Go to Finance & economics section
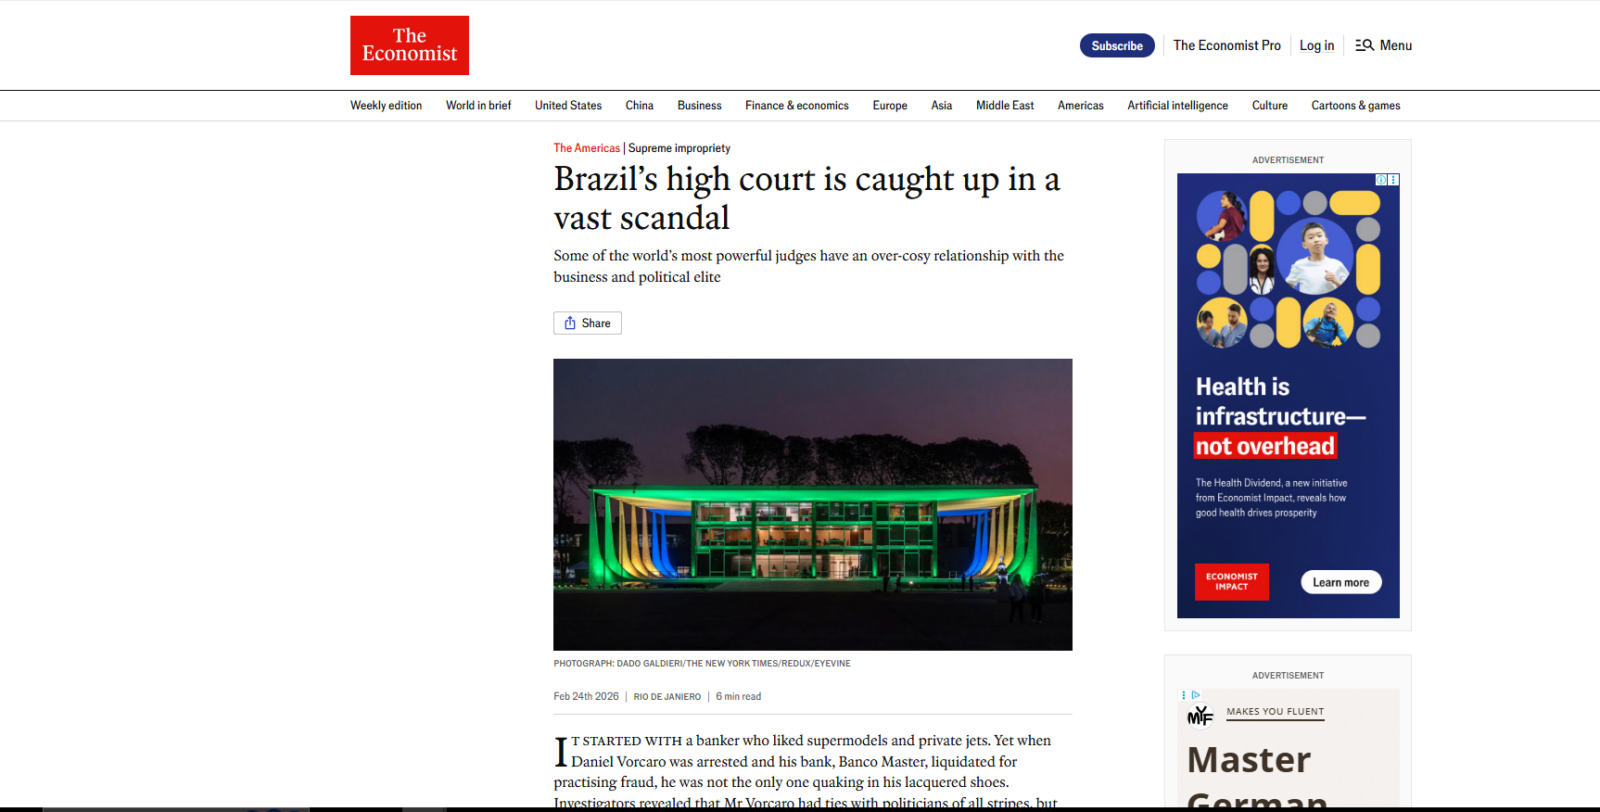 tap(796, 105)
